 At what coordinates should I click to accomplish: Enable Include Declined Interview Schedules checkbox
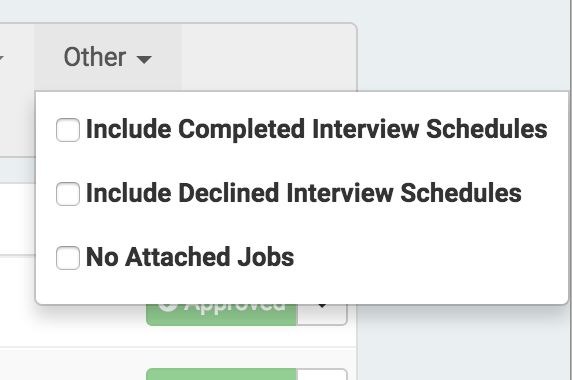click(68, 194)
